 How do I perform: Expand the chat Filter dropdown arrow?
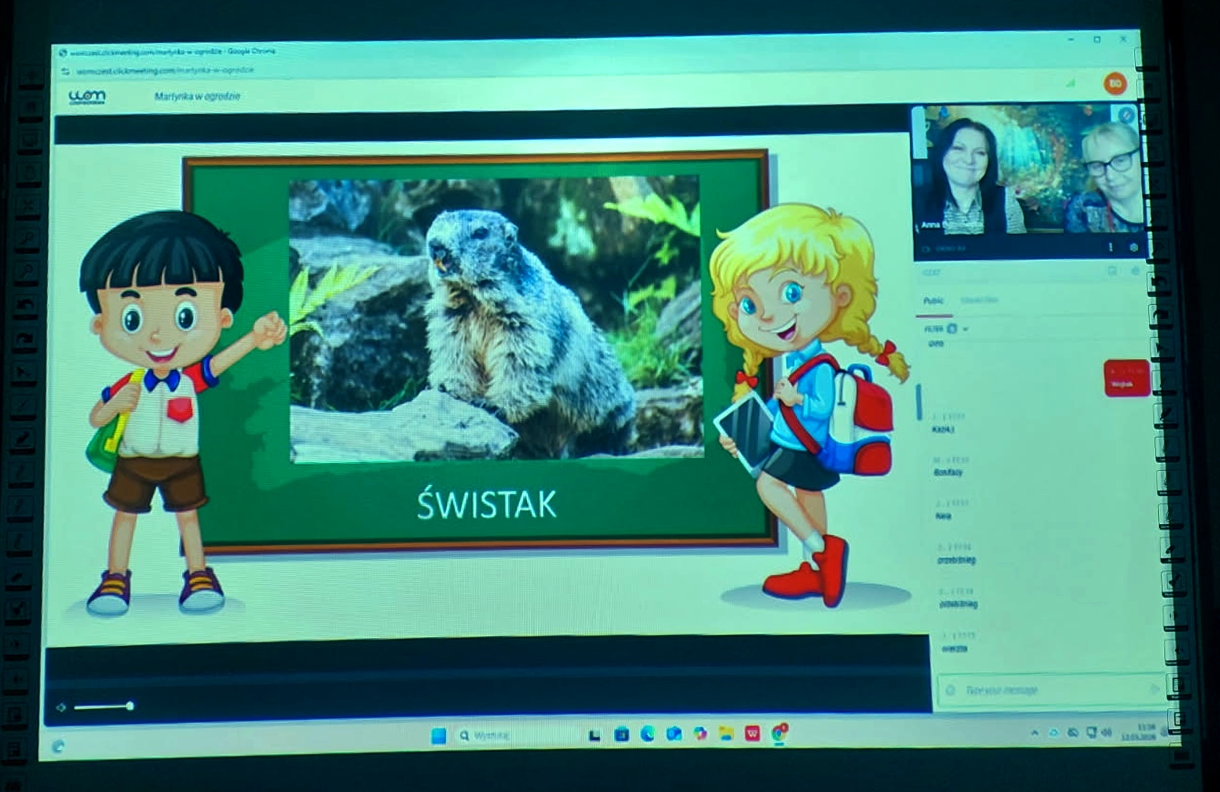[x=966, y=328]
